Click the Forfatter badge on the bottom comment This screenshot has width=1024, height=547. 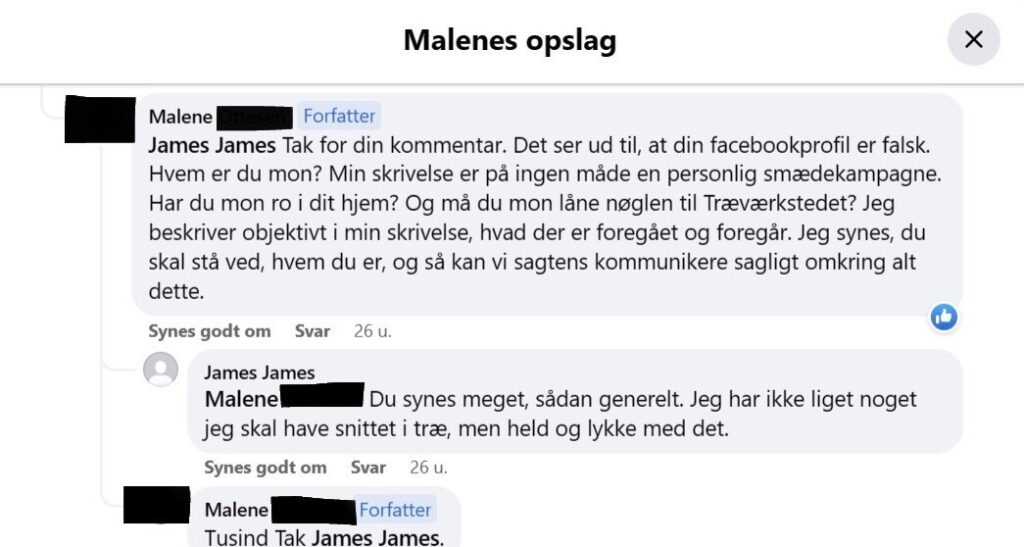[395, 510]
